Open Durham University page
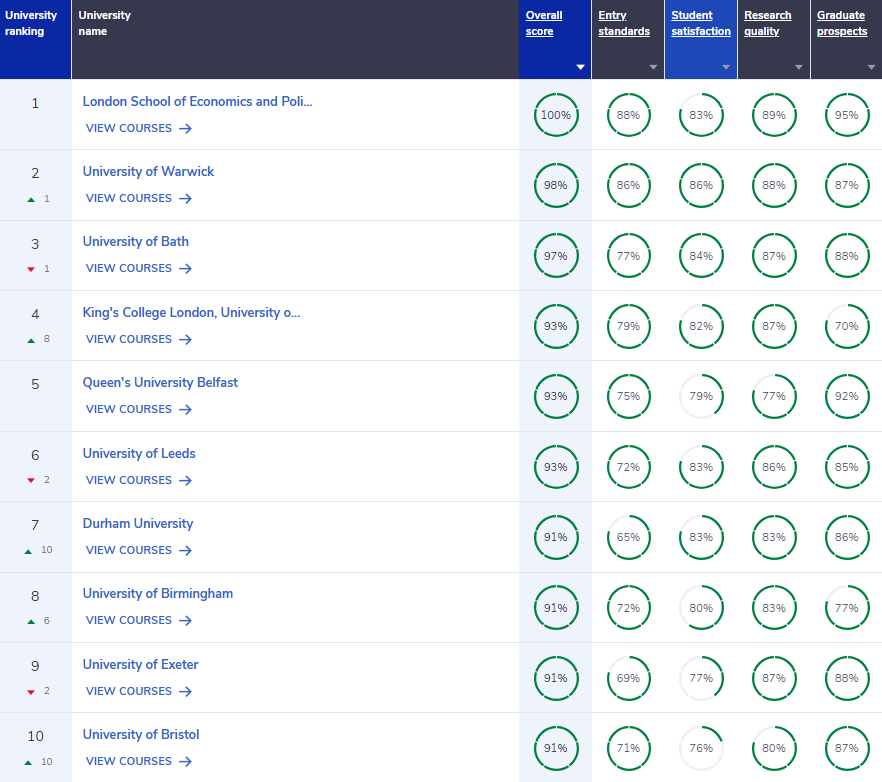882x782 pixels. coord(138,523)
